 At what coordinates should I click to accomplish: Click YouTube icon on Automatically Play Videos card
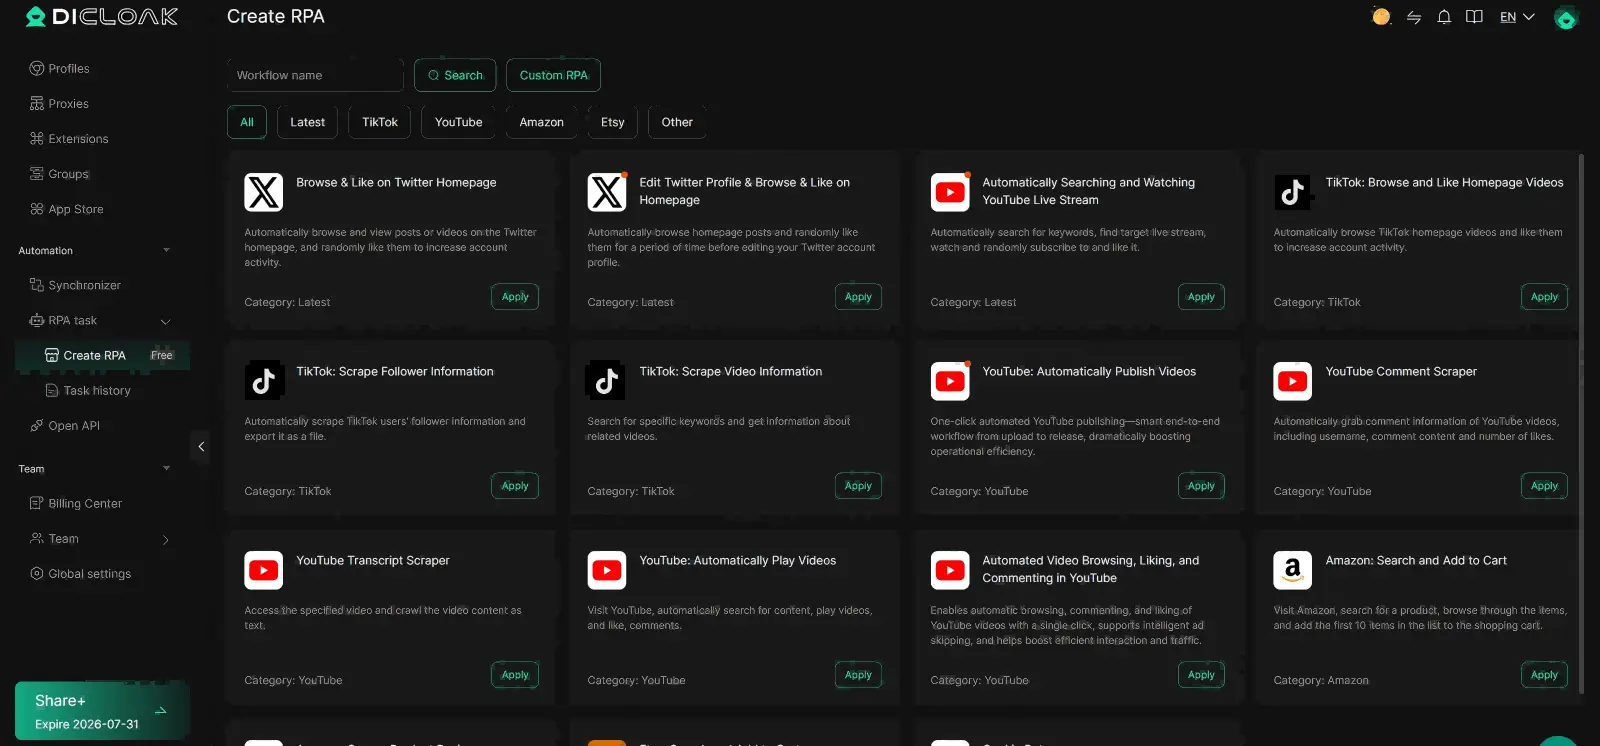[607, 570]
